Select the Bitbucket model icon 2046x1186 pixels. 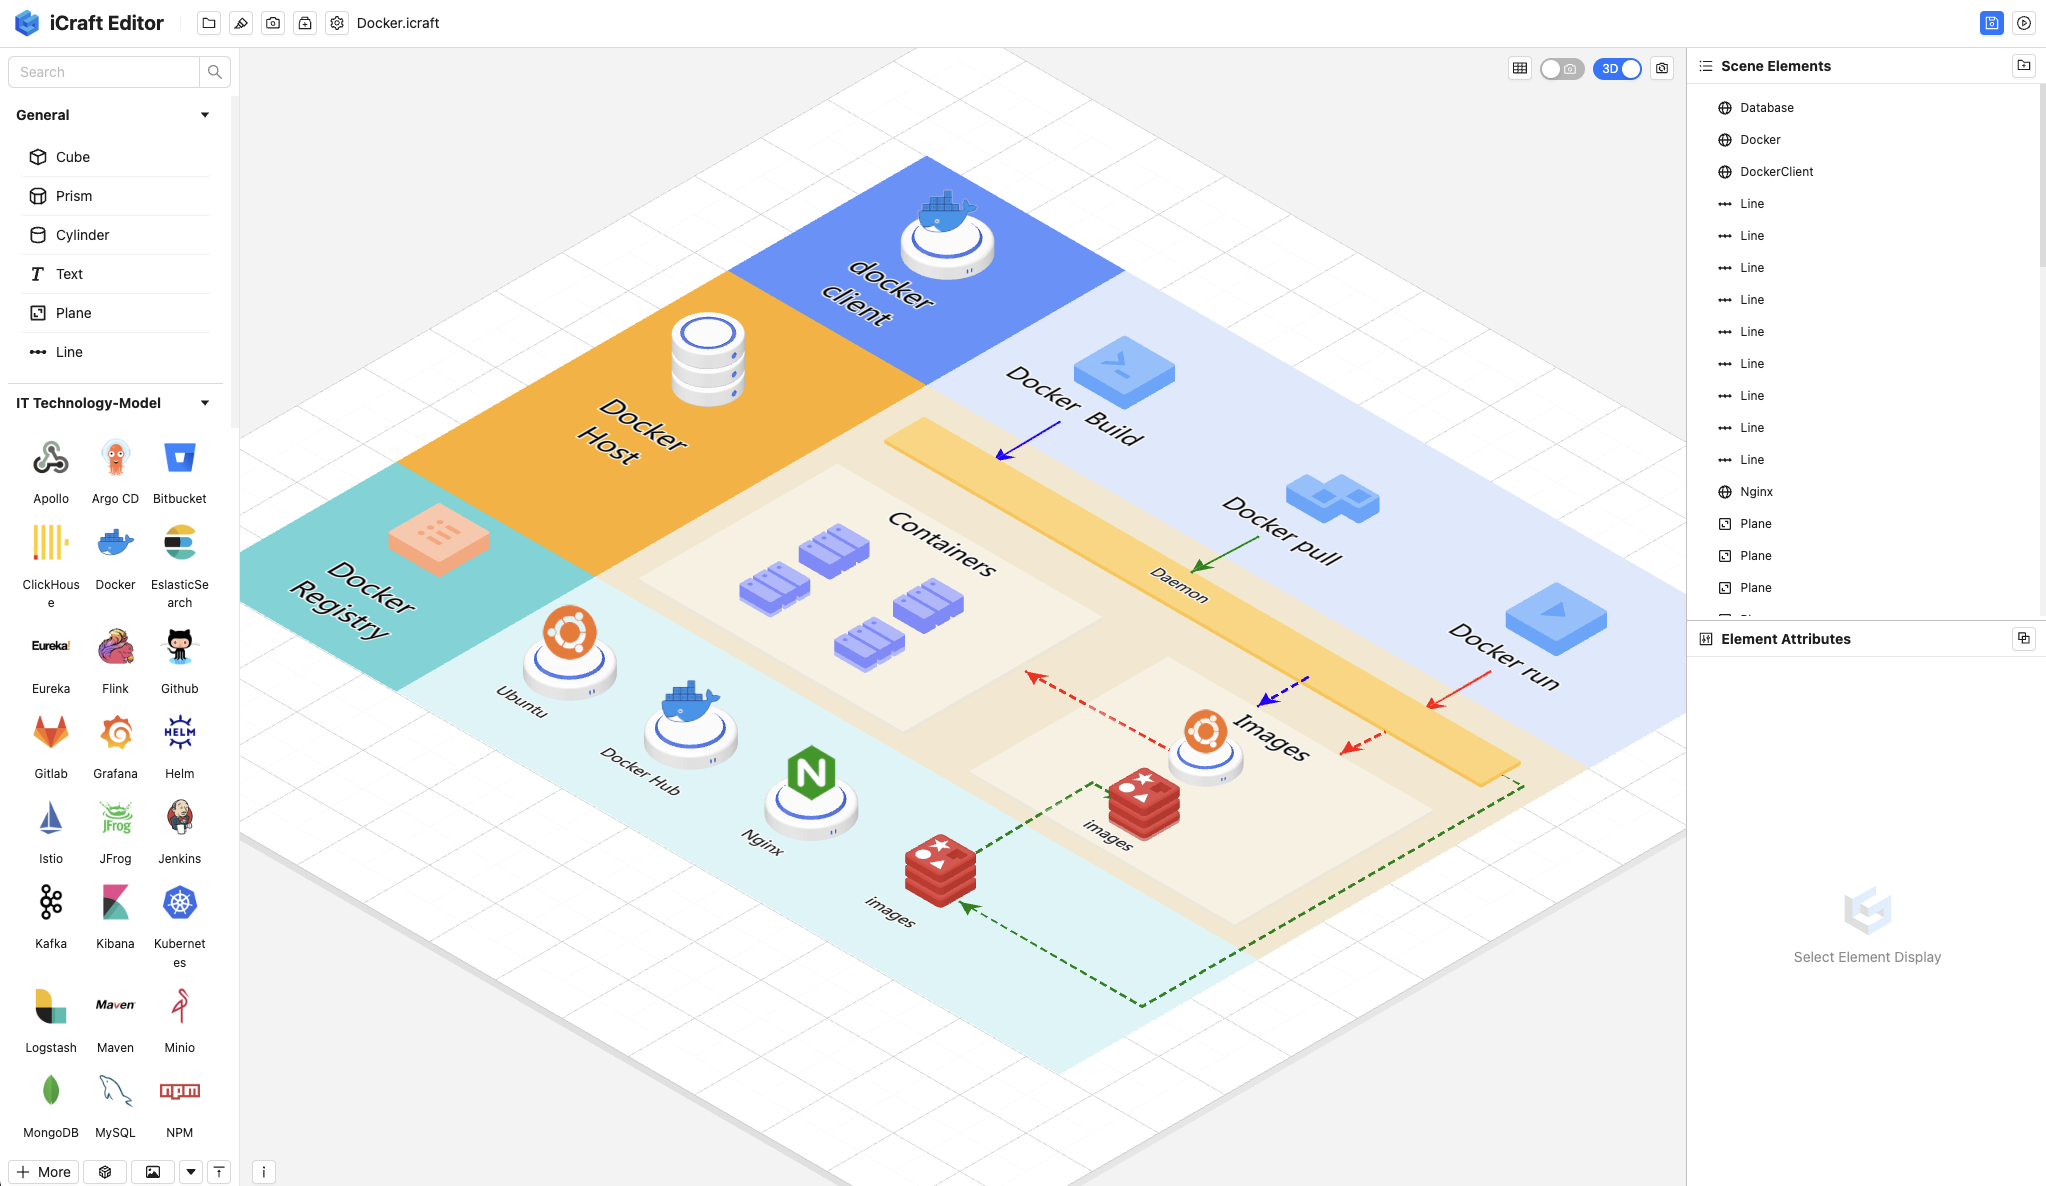point(180,458)
